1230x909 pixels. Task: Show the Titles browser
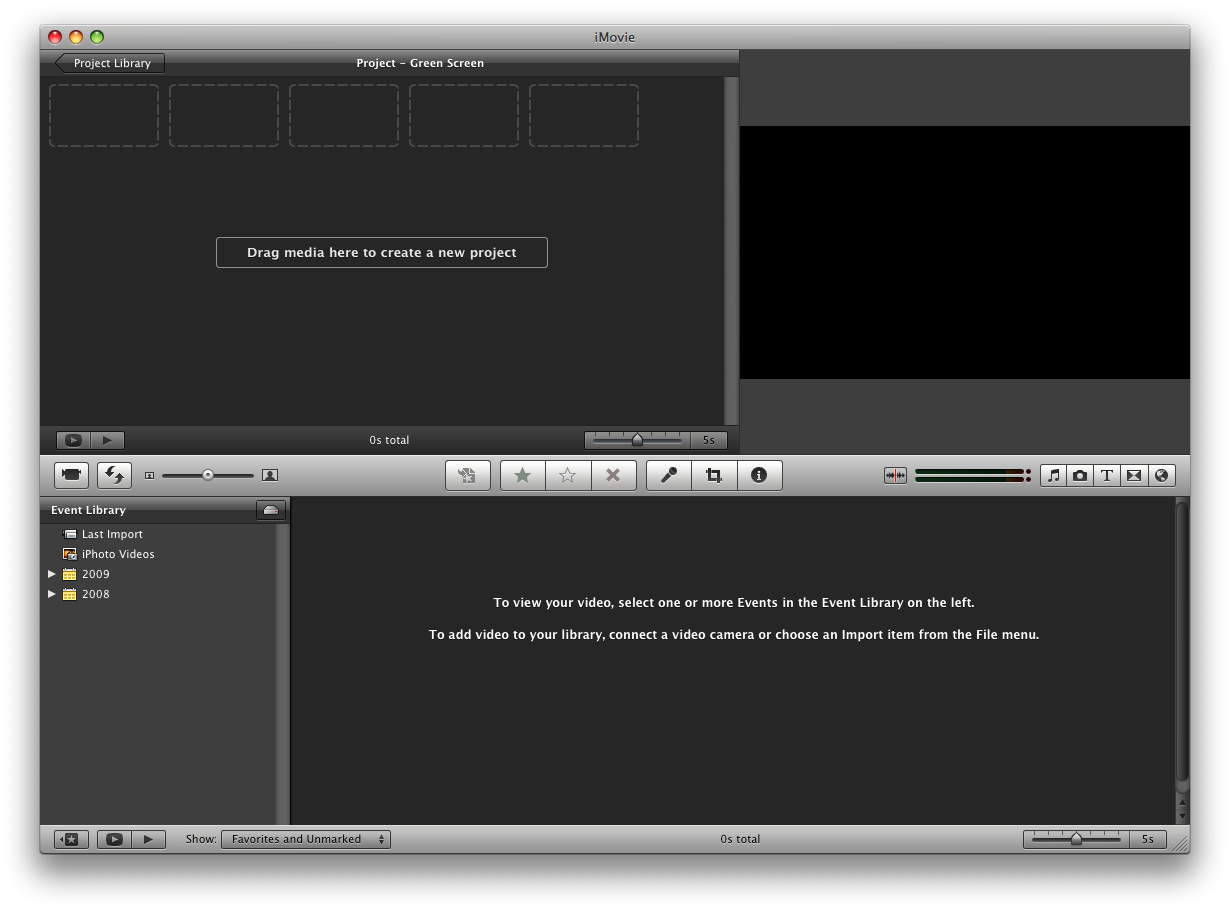[x=1107, y=476]
